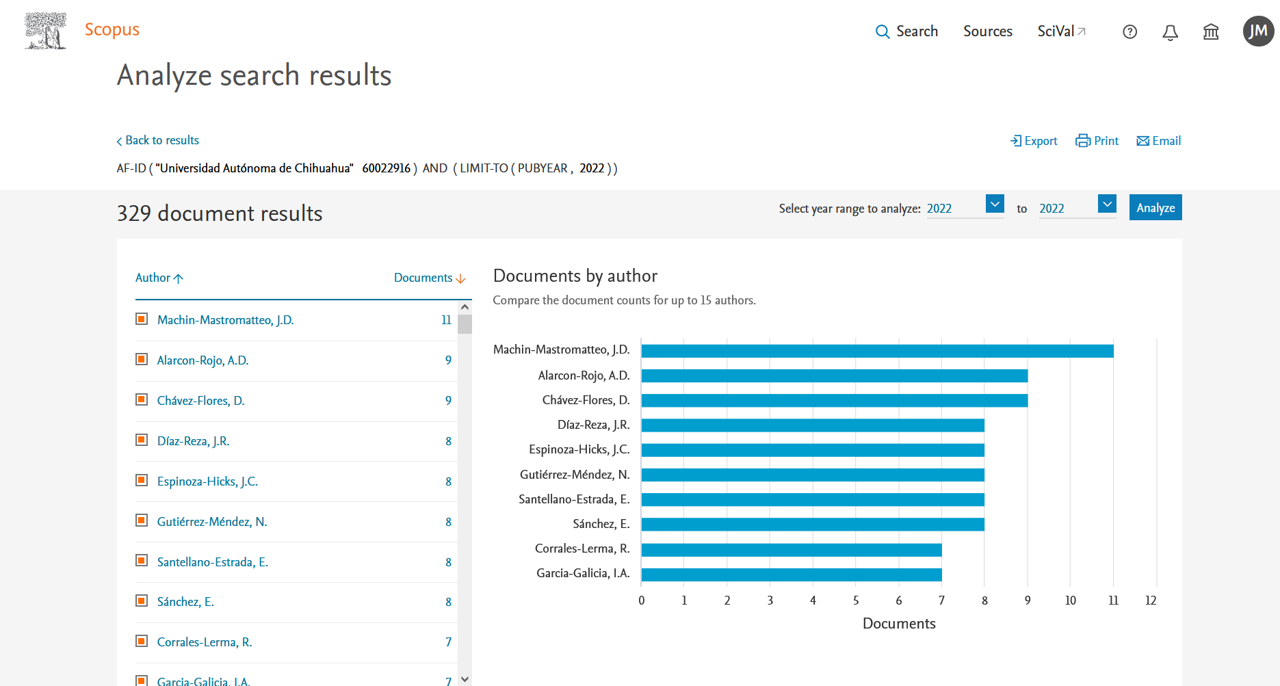Toggle the Alarcon-Rojo, A.D. checkbox

click(x=142, y=360)
